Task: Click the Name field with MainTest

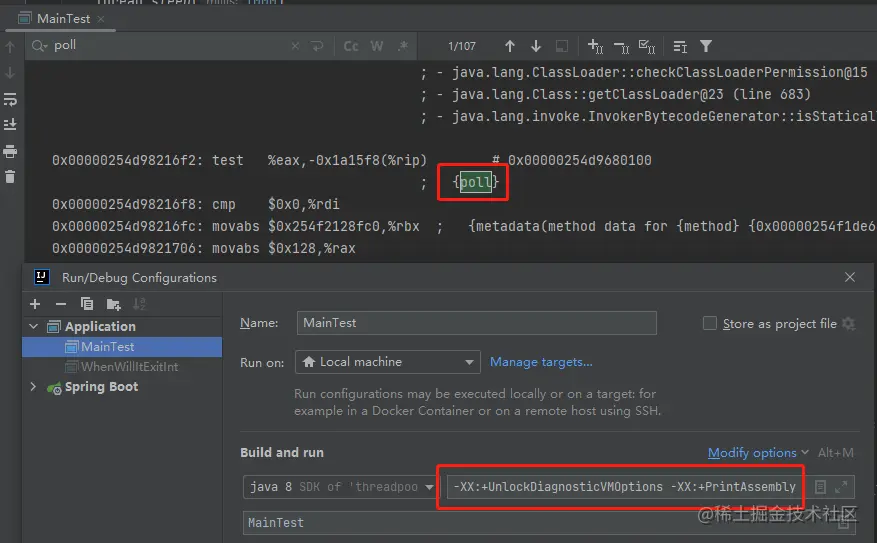Action: [477, 323]
